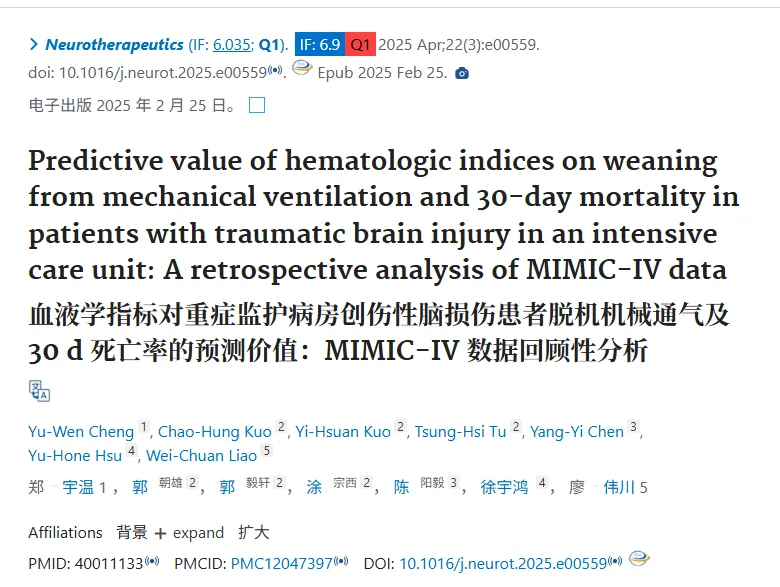Open author Wei-Chuan Liao
Image resolution: width=780 pixels, height=587 pixels.
pos(201,455)
